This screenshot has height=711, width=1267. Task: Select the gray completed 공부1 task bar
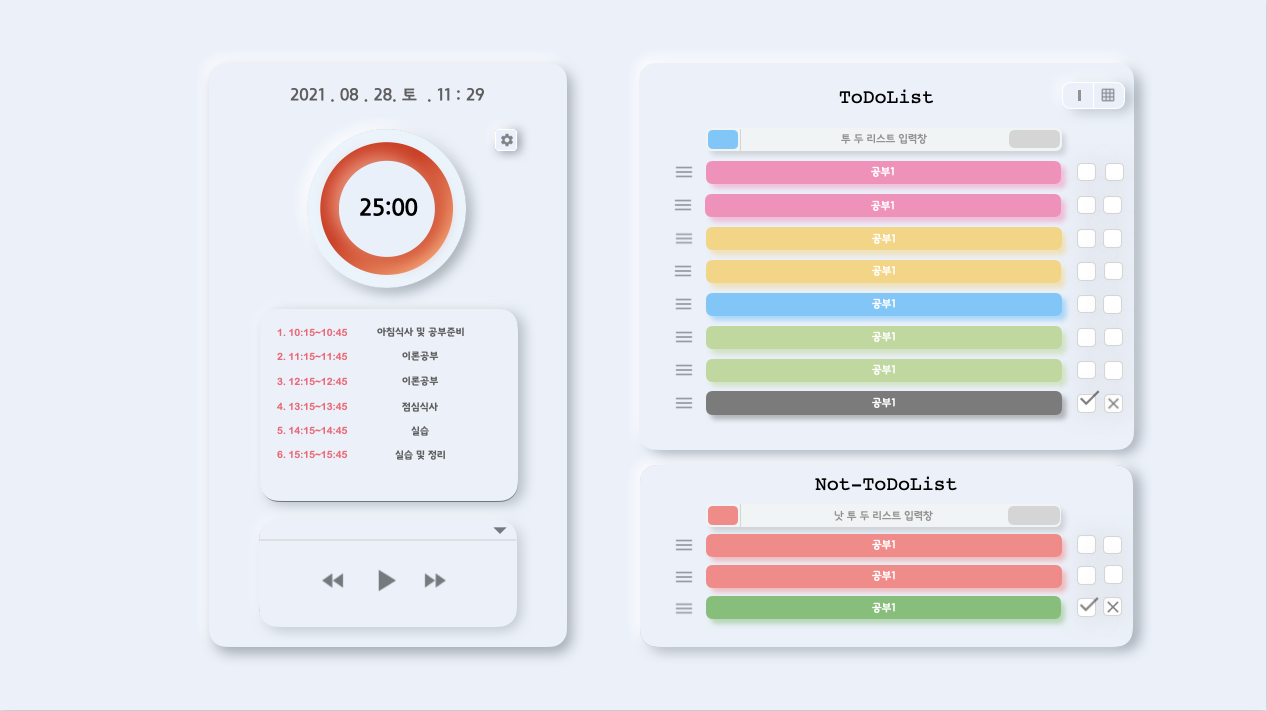pyautogui.click(x=884, y=403)
